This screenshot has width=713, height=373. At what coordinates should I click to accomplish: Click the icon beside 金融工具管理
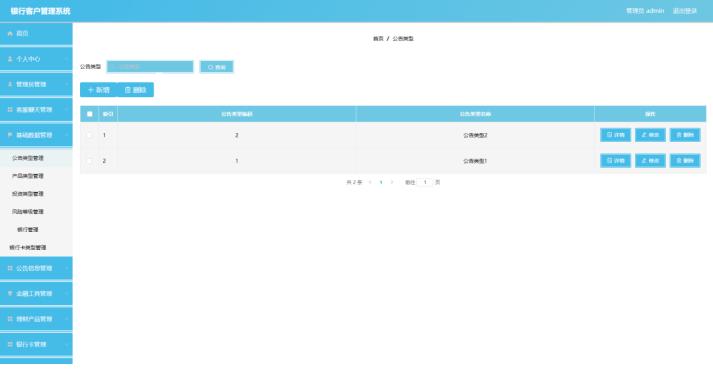click(10, 294)
